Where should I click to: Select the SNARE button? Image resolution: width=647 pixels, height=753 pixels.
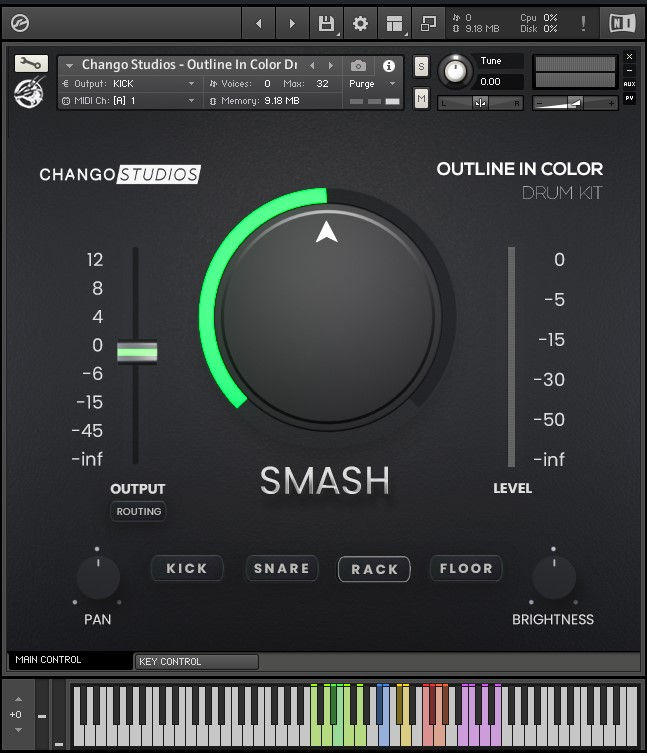[x=281, y=569]
